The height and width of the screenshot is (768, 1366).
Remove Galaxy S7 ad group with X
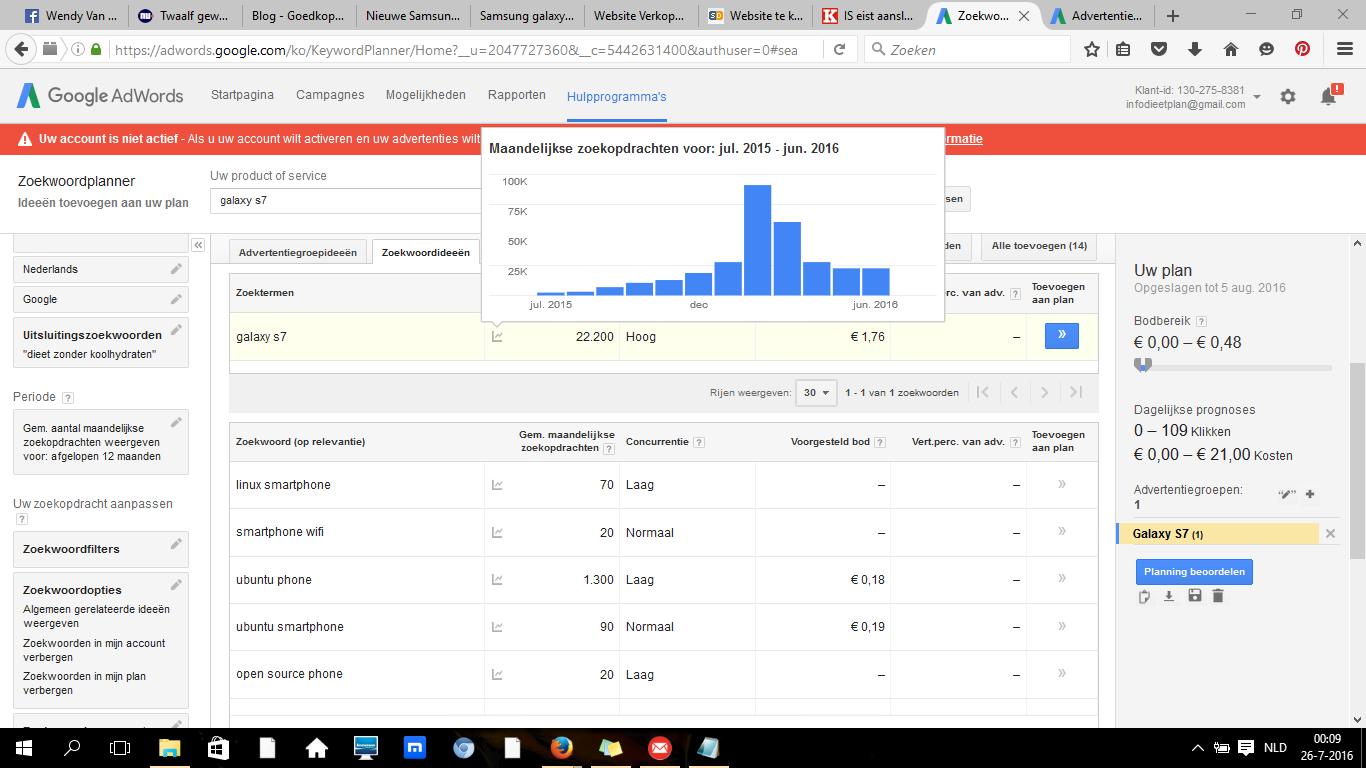(x=1330, y=534)
